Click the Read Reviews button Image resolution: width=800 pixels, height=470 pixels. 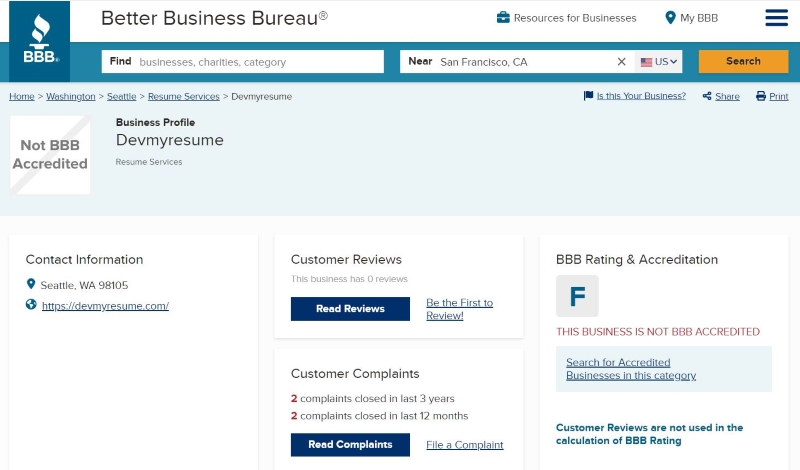tap(350, 309)
